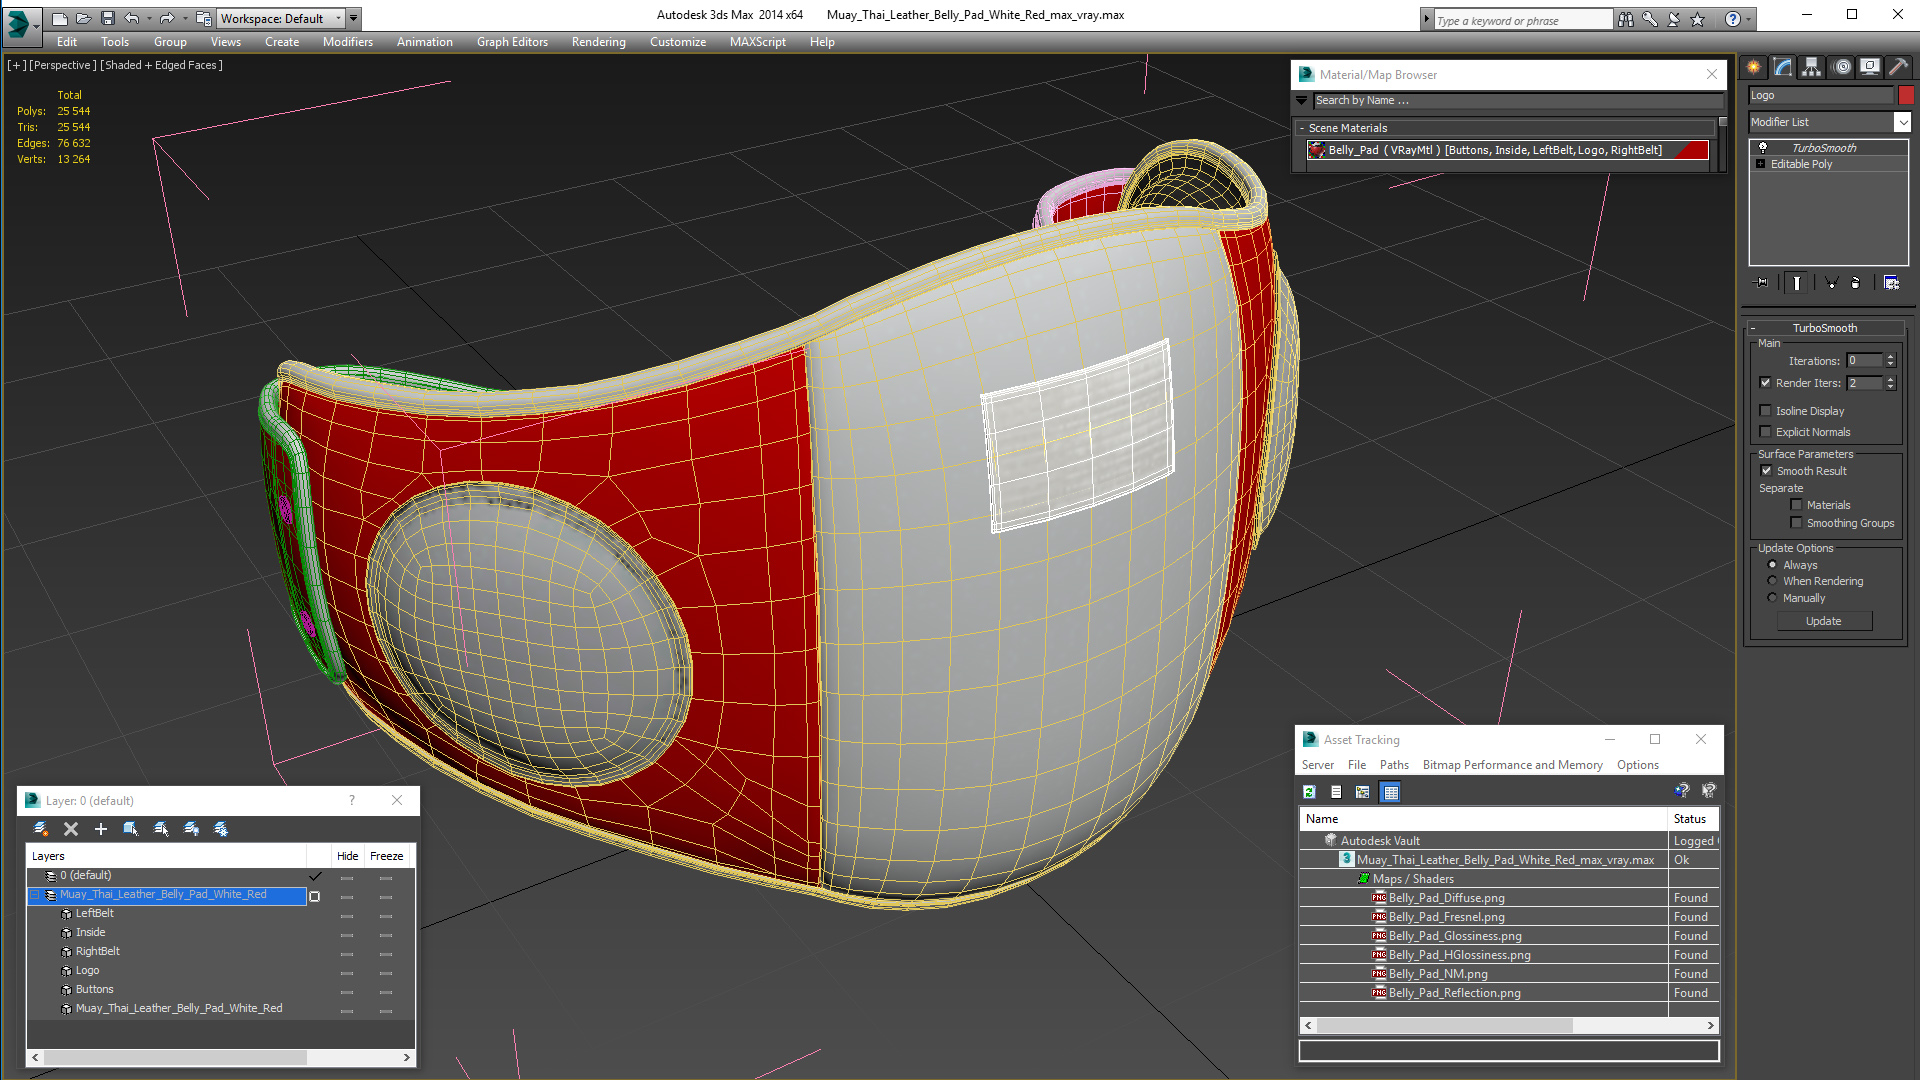The image size is (1920, 1080).
Task: Open Material/Map Browser options arrow
Action: coord(1301,100)
